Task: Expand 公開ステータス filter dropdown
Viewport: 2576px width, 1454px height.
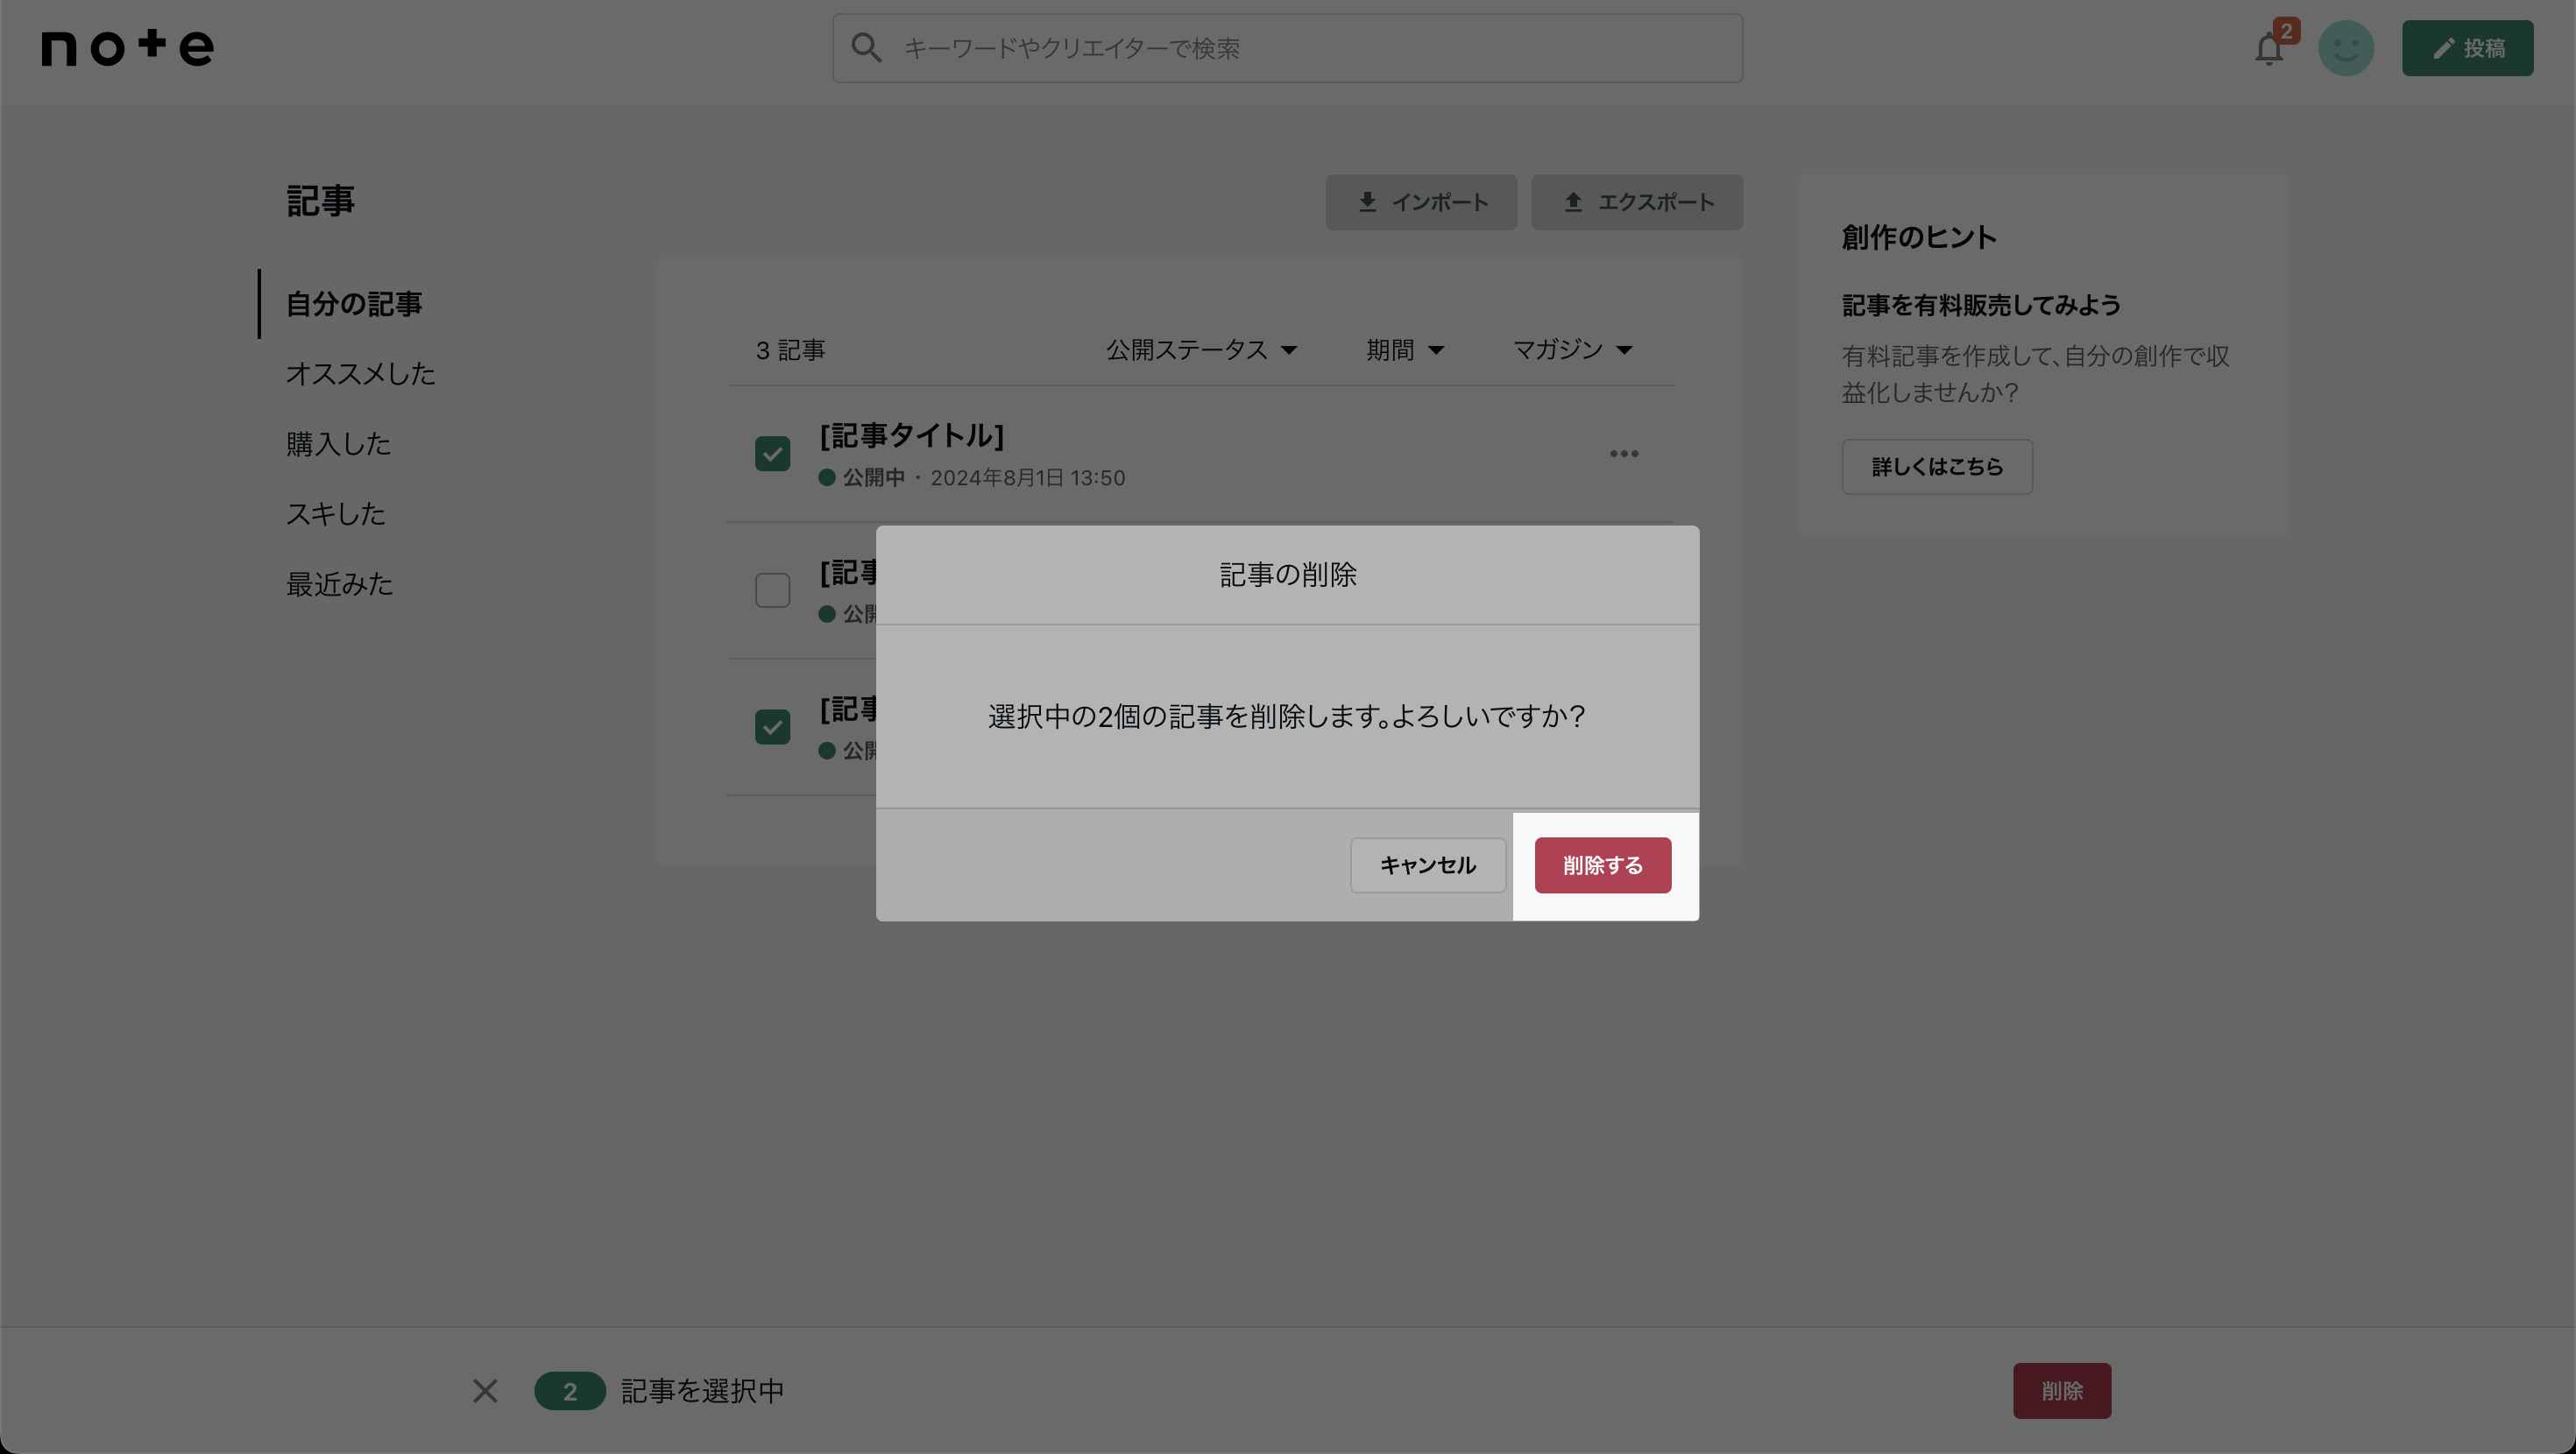Action: [1200, 350]
